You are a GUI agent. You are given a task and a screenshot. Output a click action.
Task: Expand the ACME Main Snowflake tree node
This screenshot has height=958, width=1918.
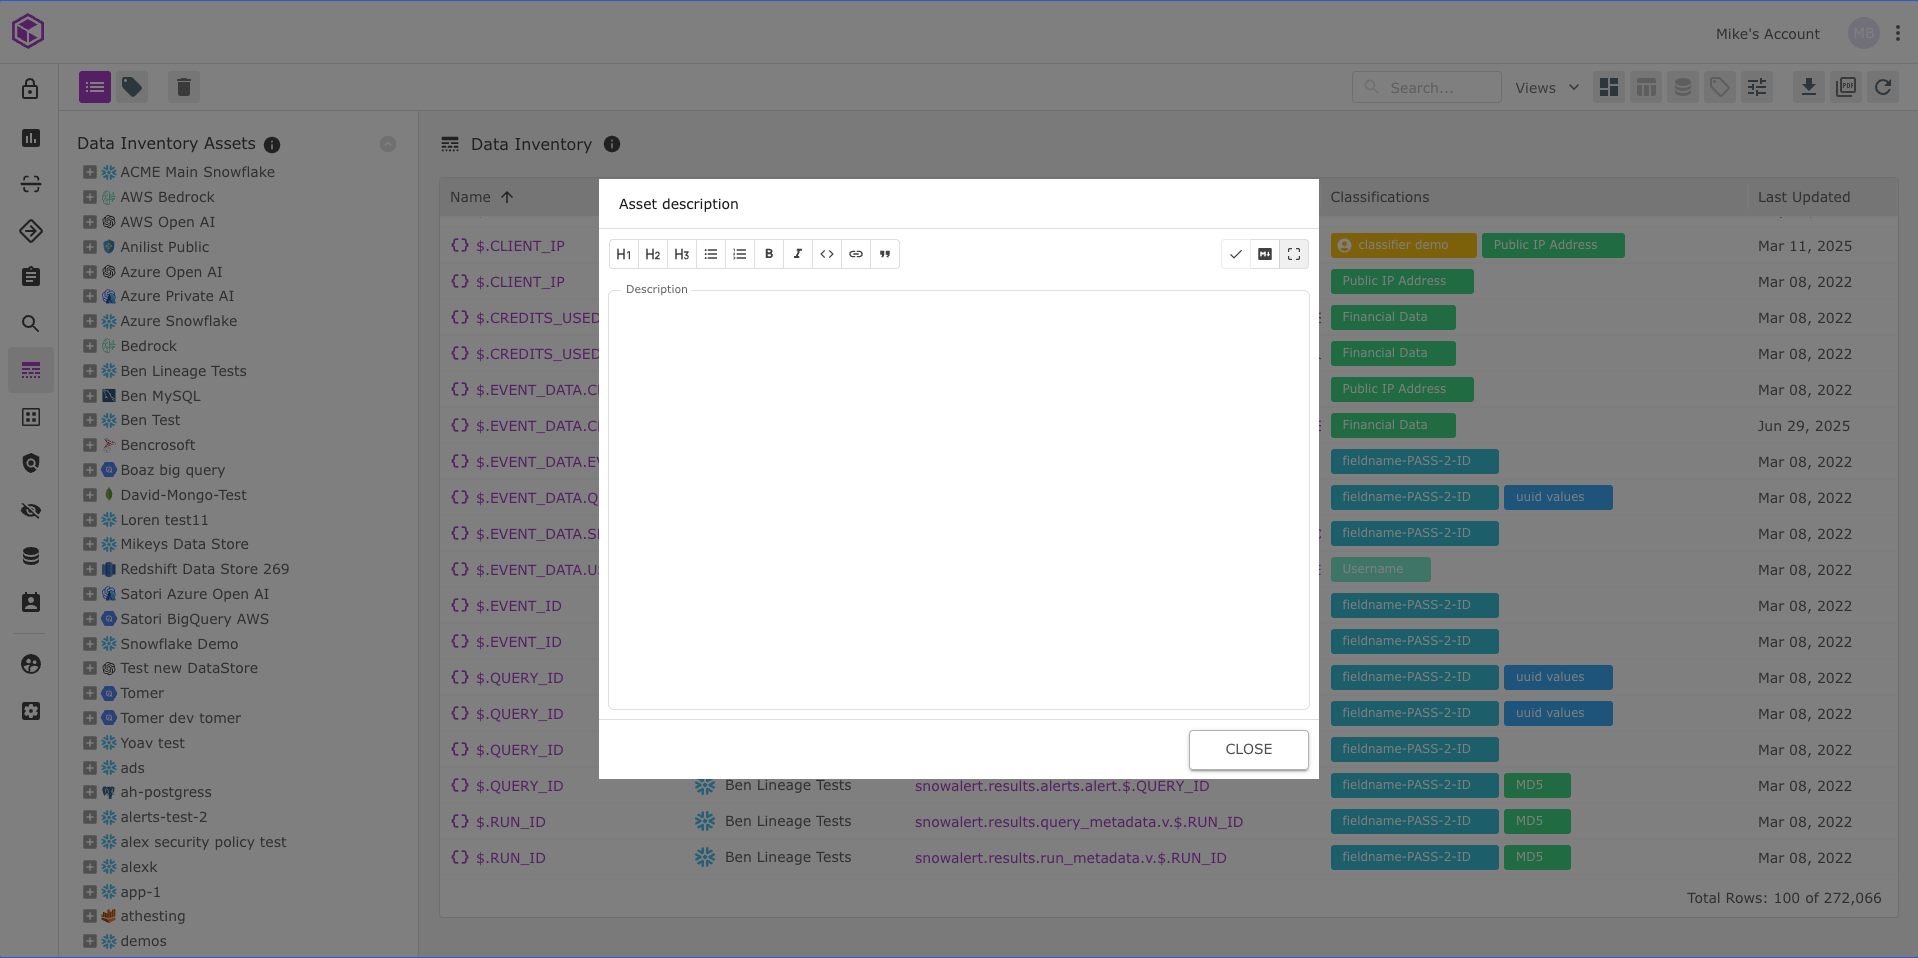90,172
